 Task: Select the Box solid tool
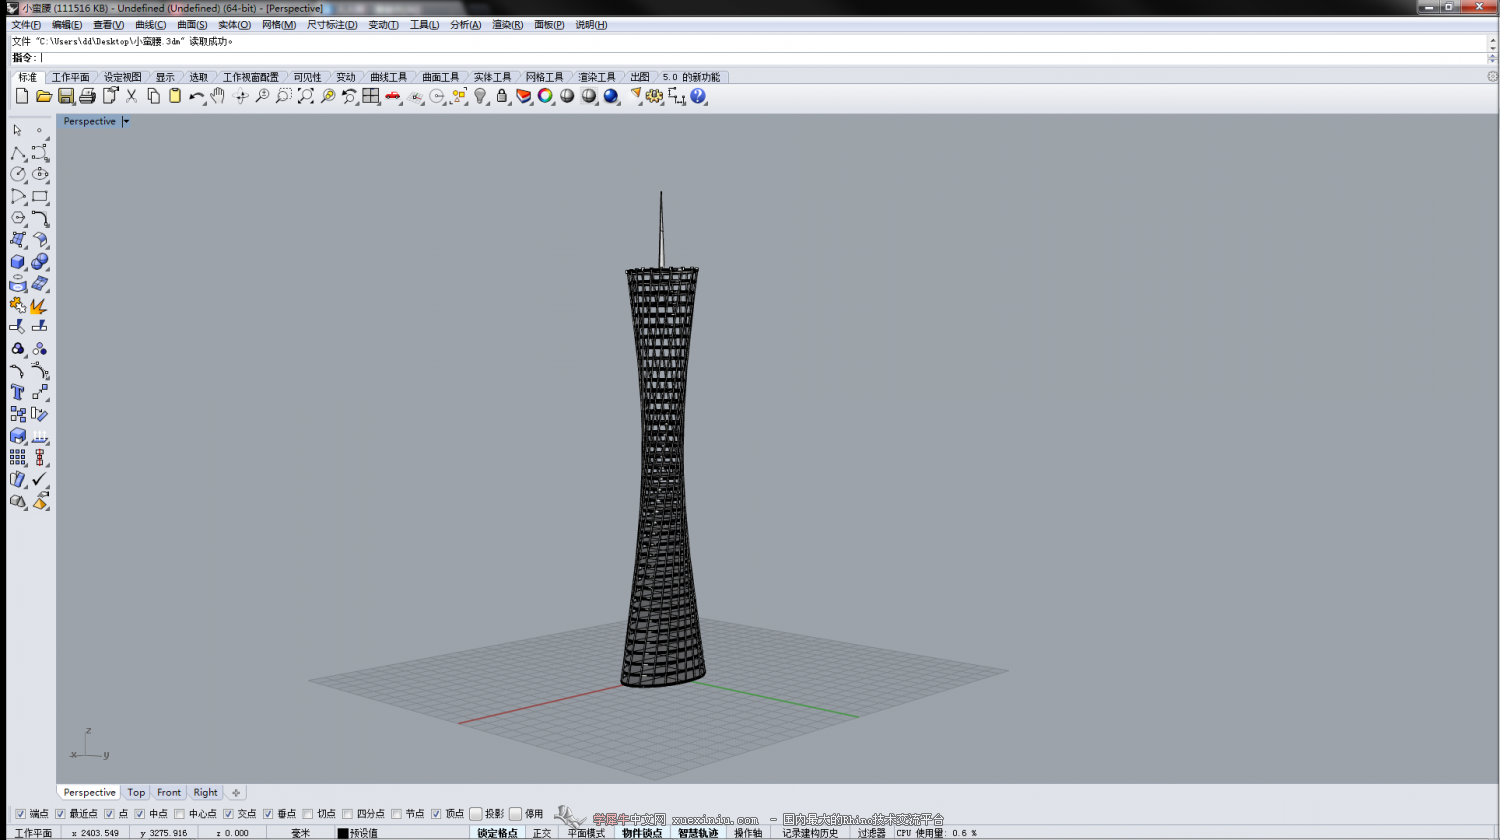pyautogui.click(x=18, y=262)
